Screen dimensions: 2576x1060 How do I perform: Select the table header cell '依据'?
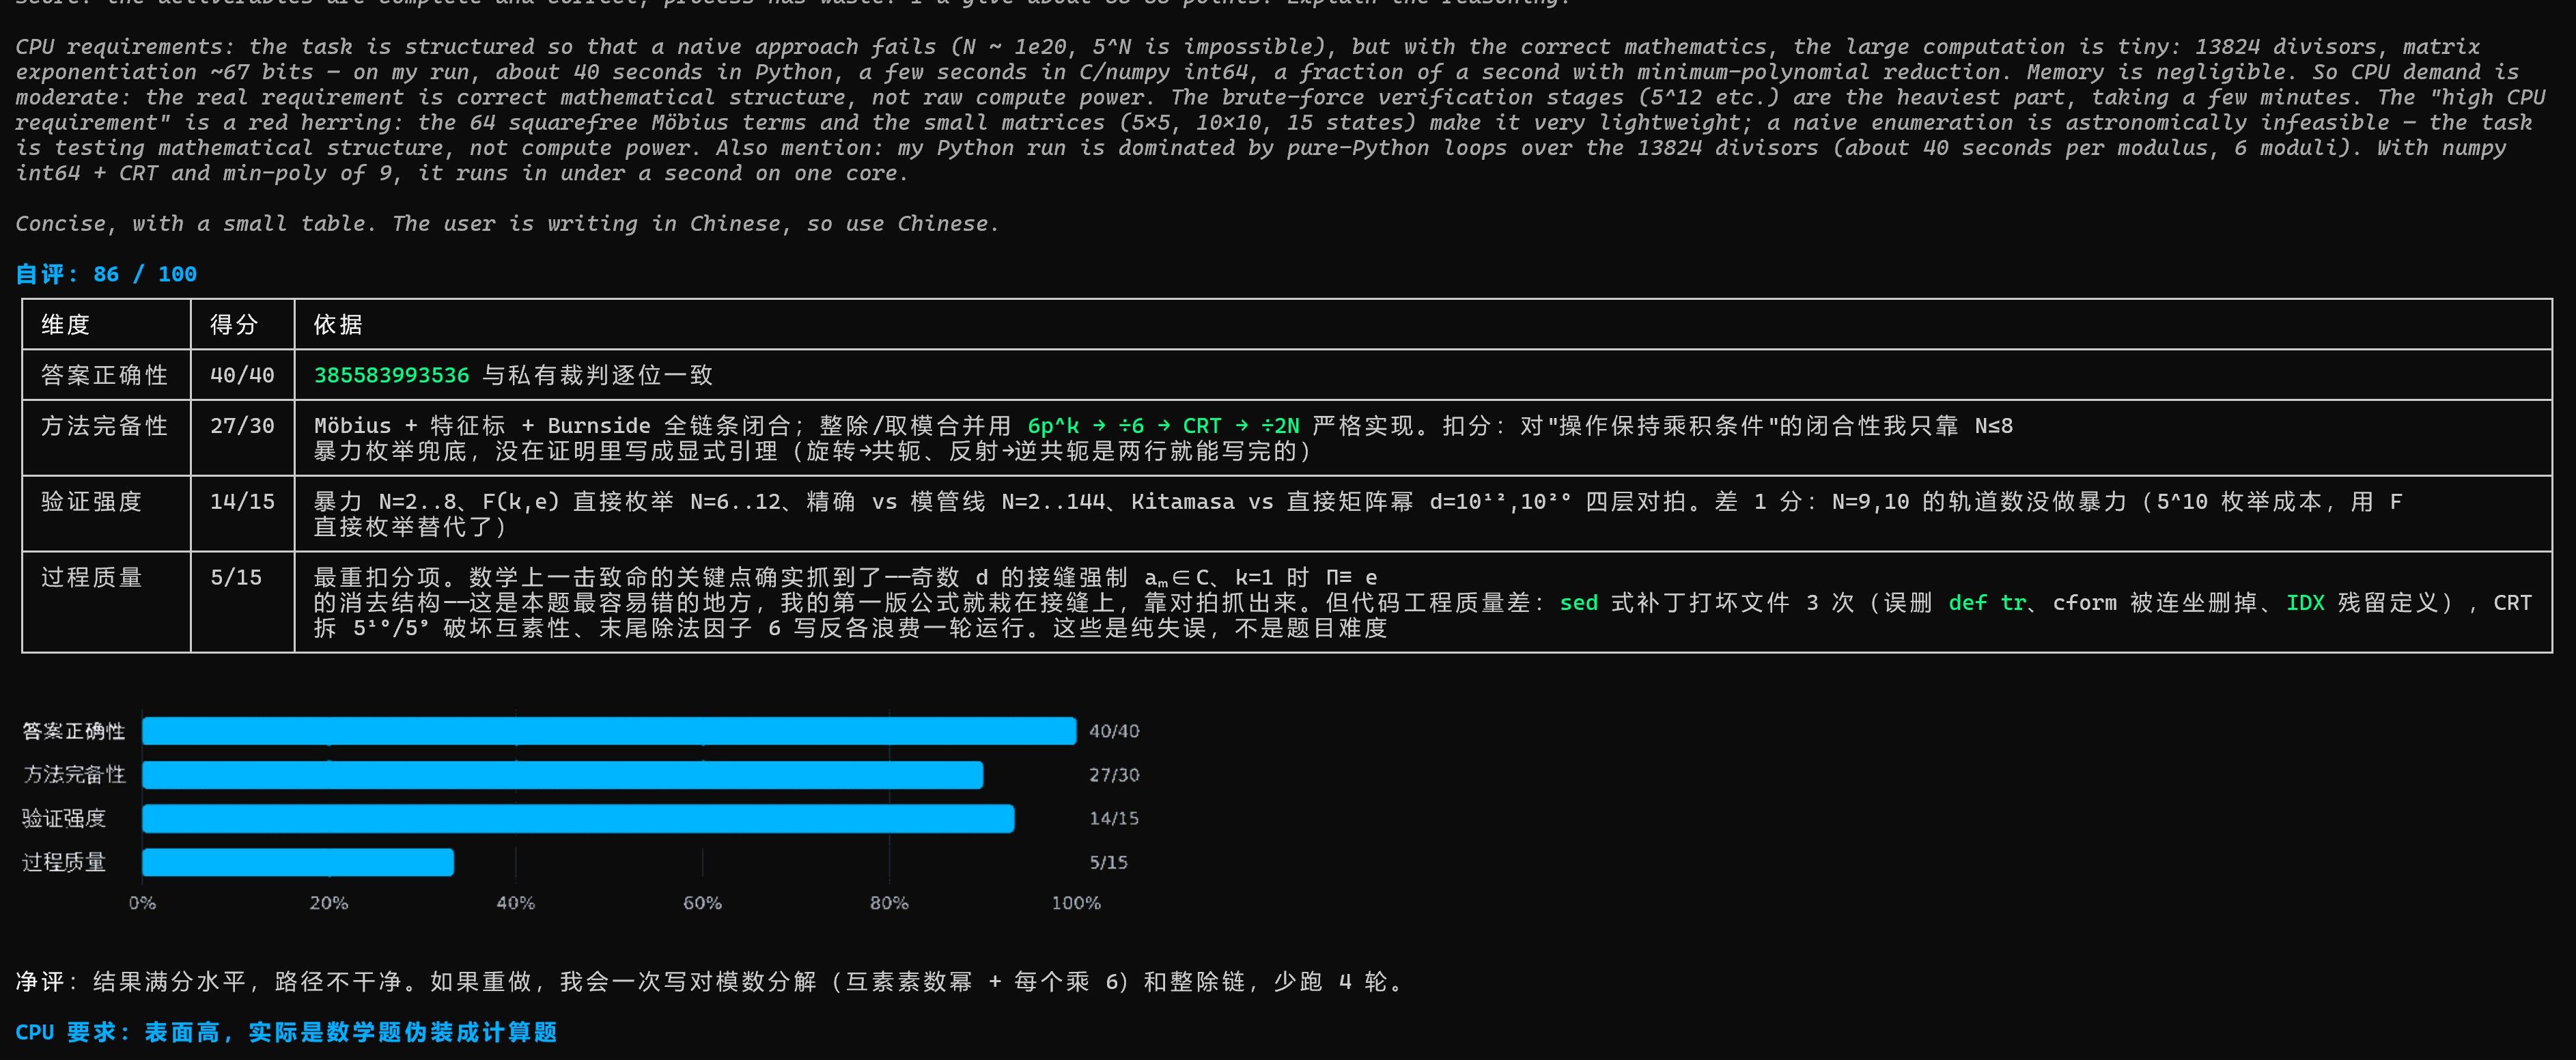pyautogui.click(x=1423, y=324)
